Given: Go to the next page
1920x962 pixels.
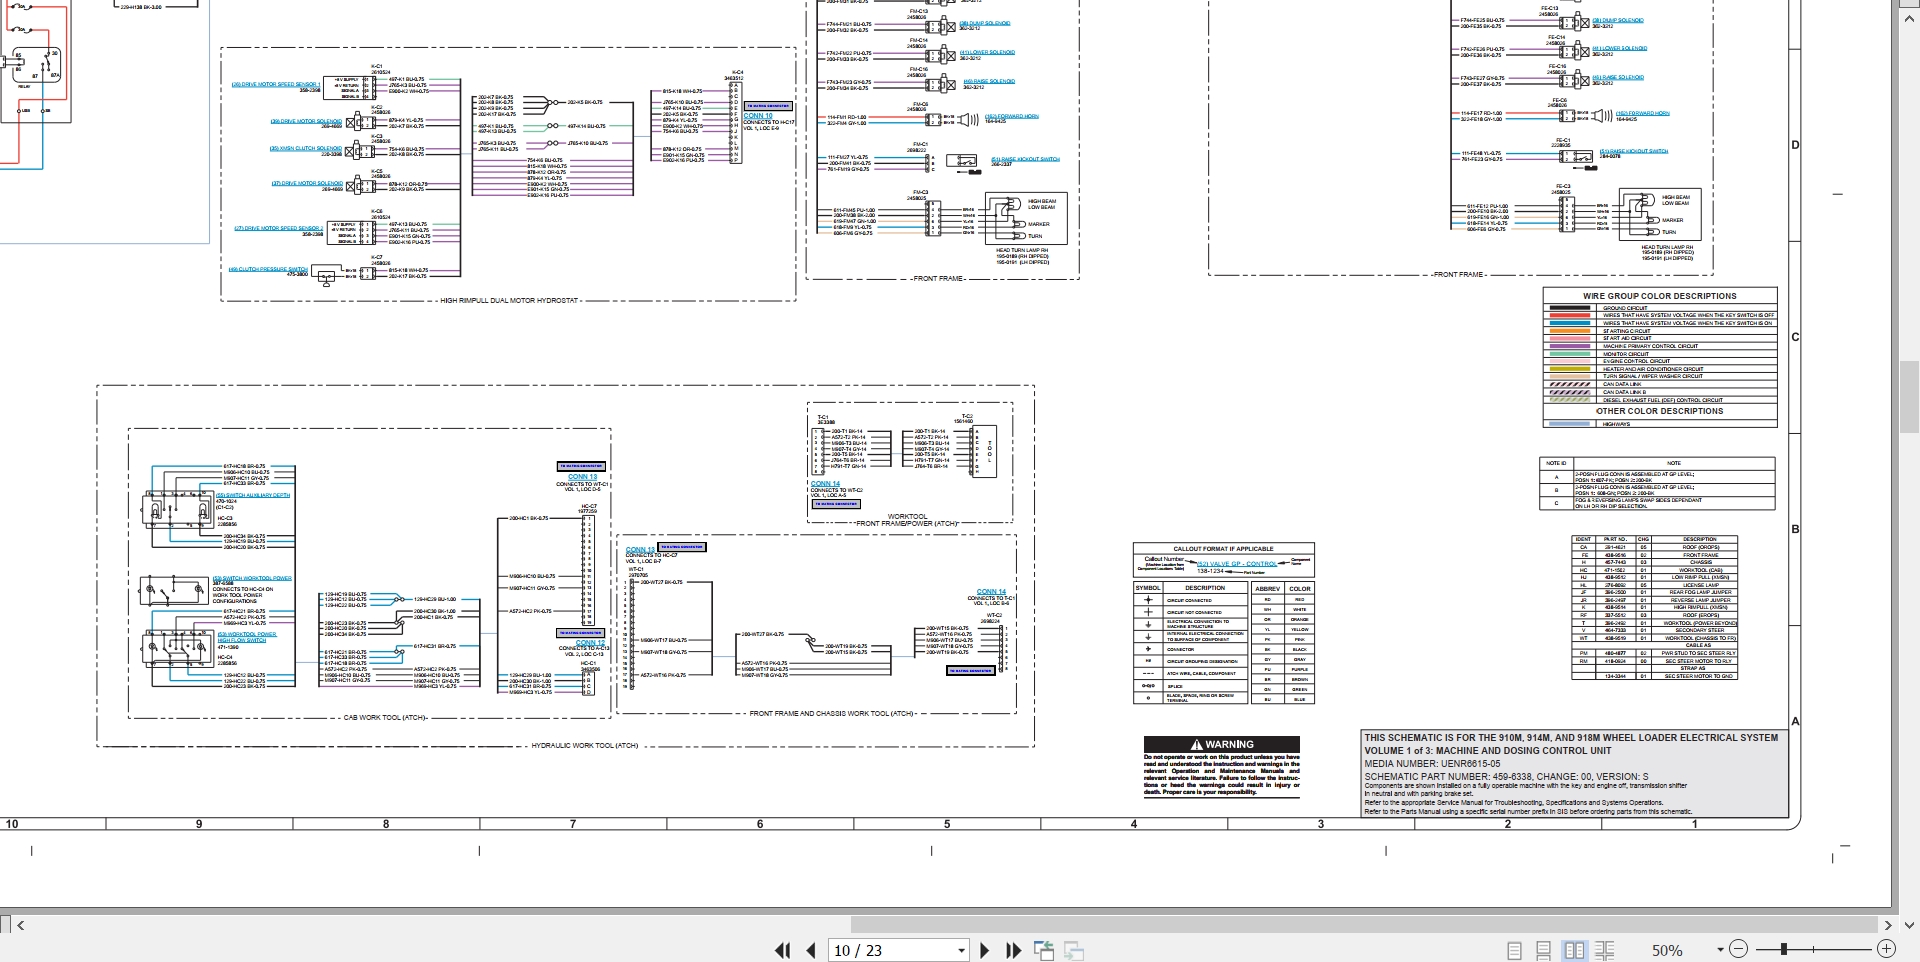Looking at the screenshot, I should tap(985, 950).
